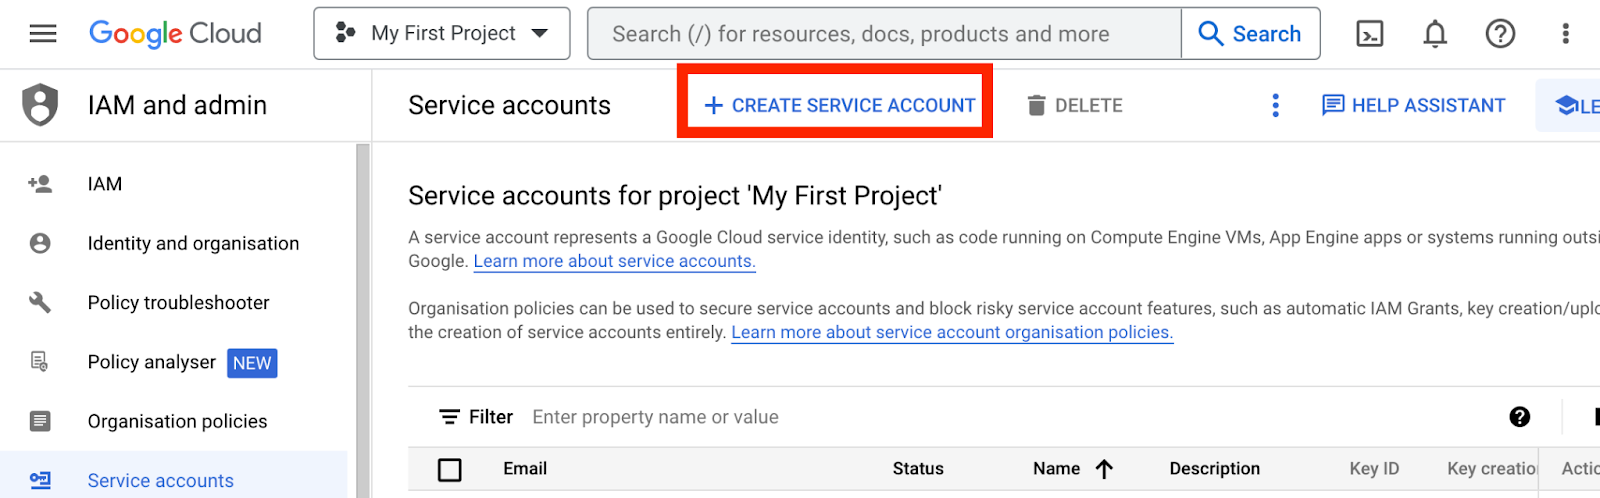Viewport: 1600px width, 498px height.
Task: Open the top-right vertical dots settings menu
Action: 1565,34
